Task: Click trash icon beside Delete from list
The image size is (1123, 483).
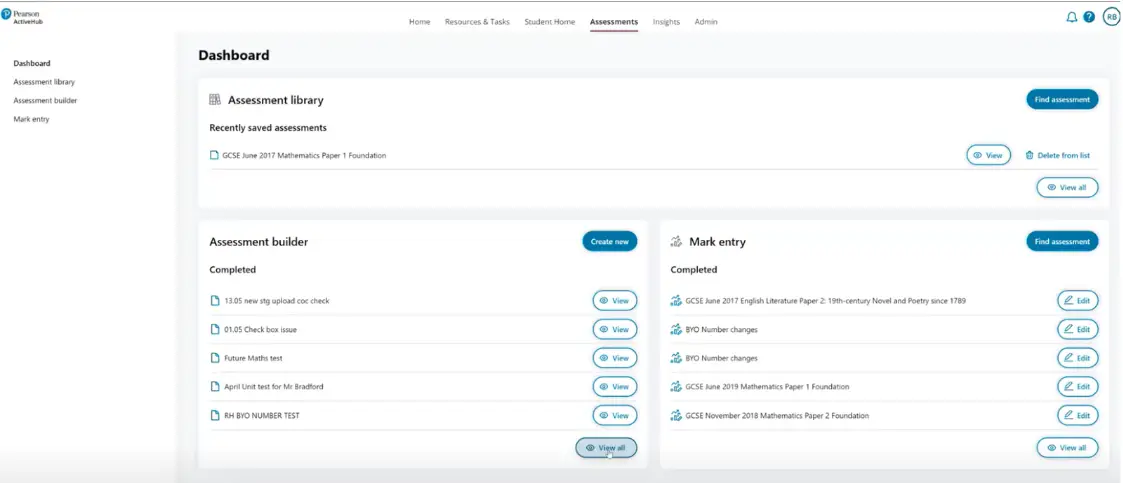Action: pyautogui.click(x=1029, y=155)
